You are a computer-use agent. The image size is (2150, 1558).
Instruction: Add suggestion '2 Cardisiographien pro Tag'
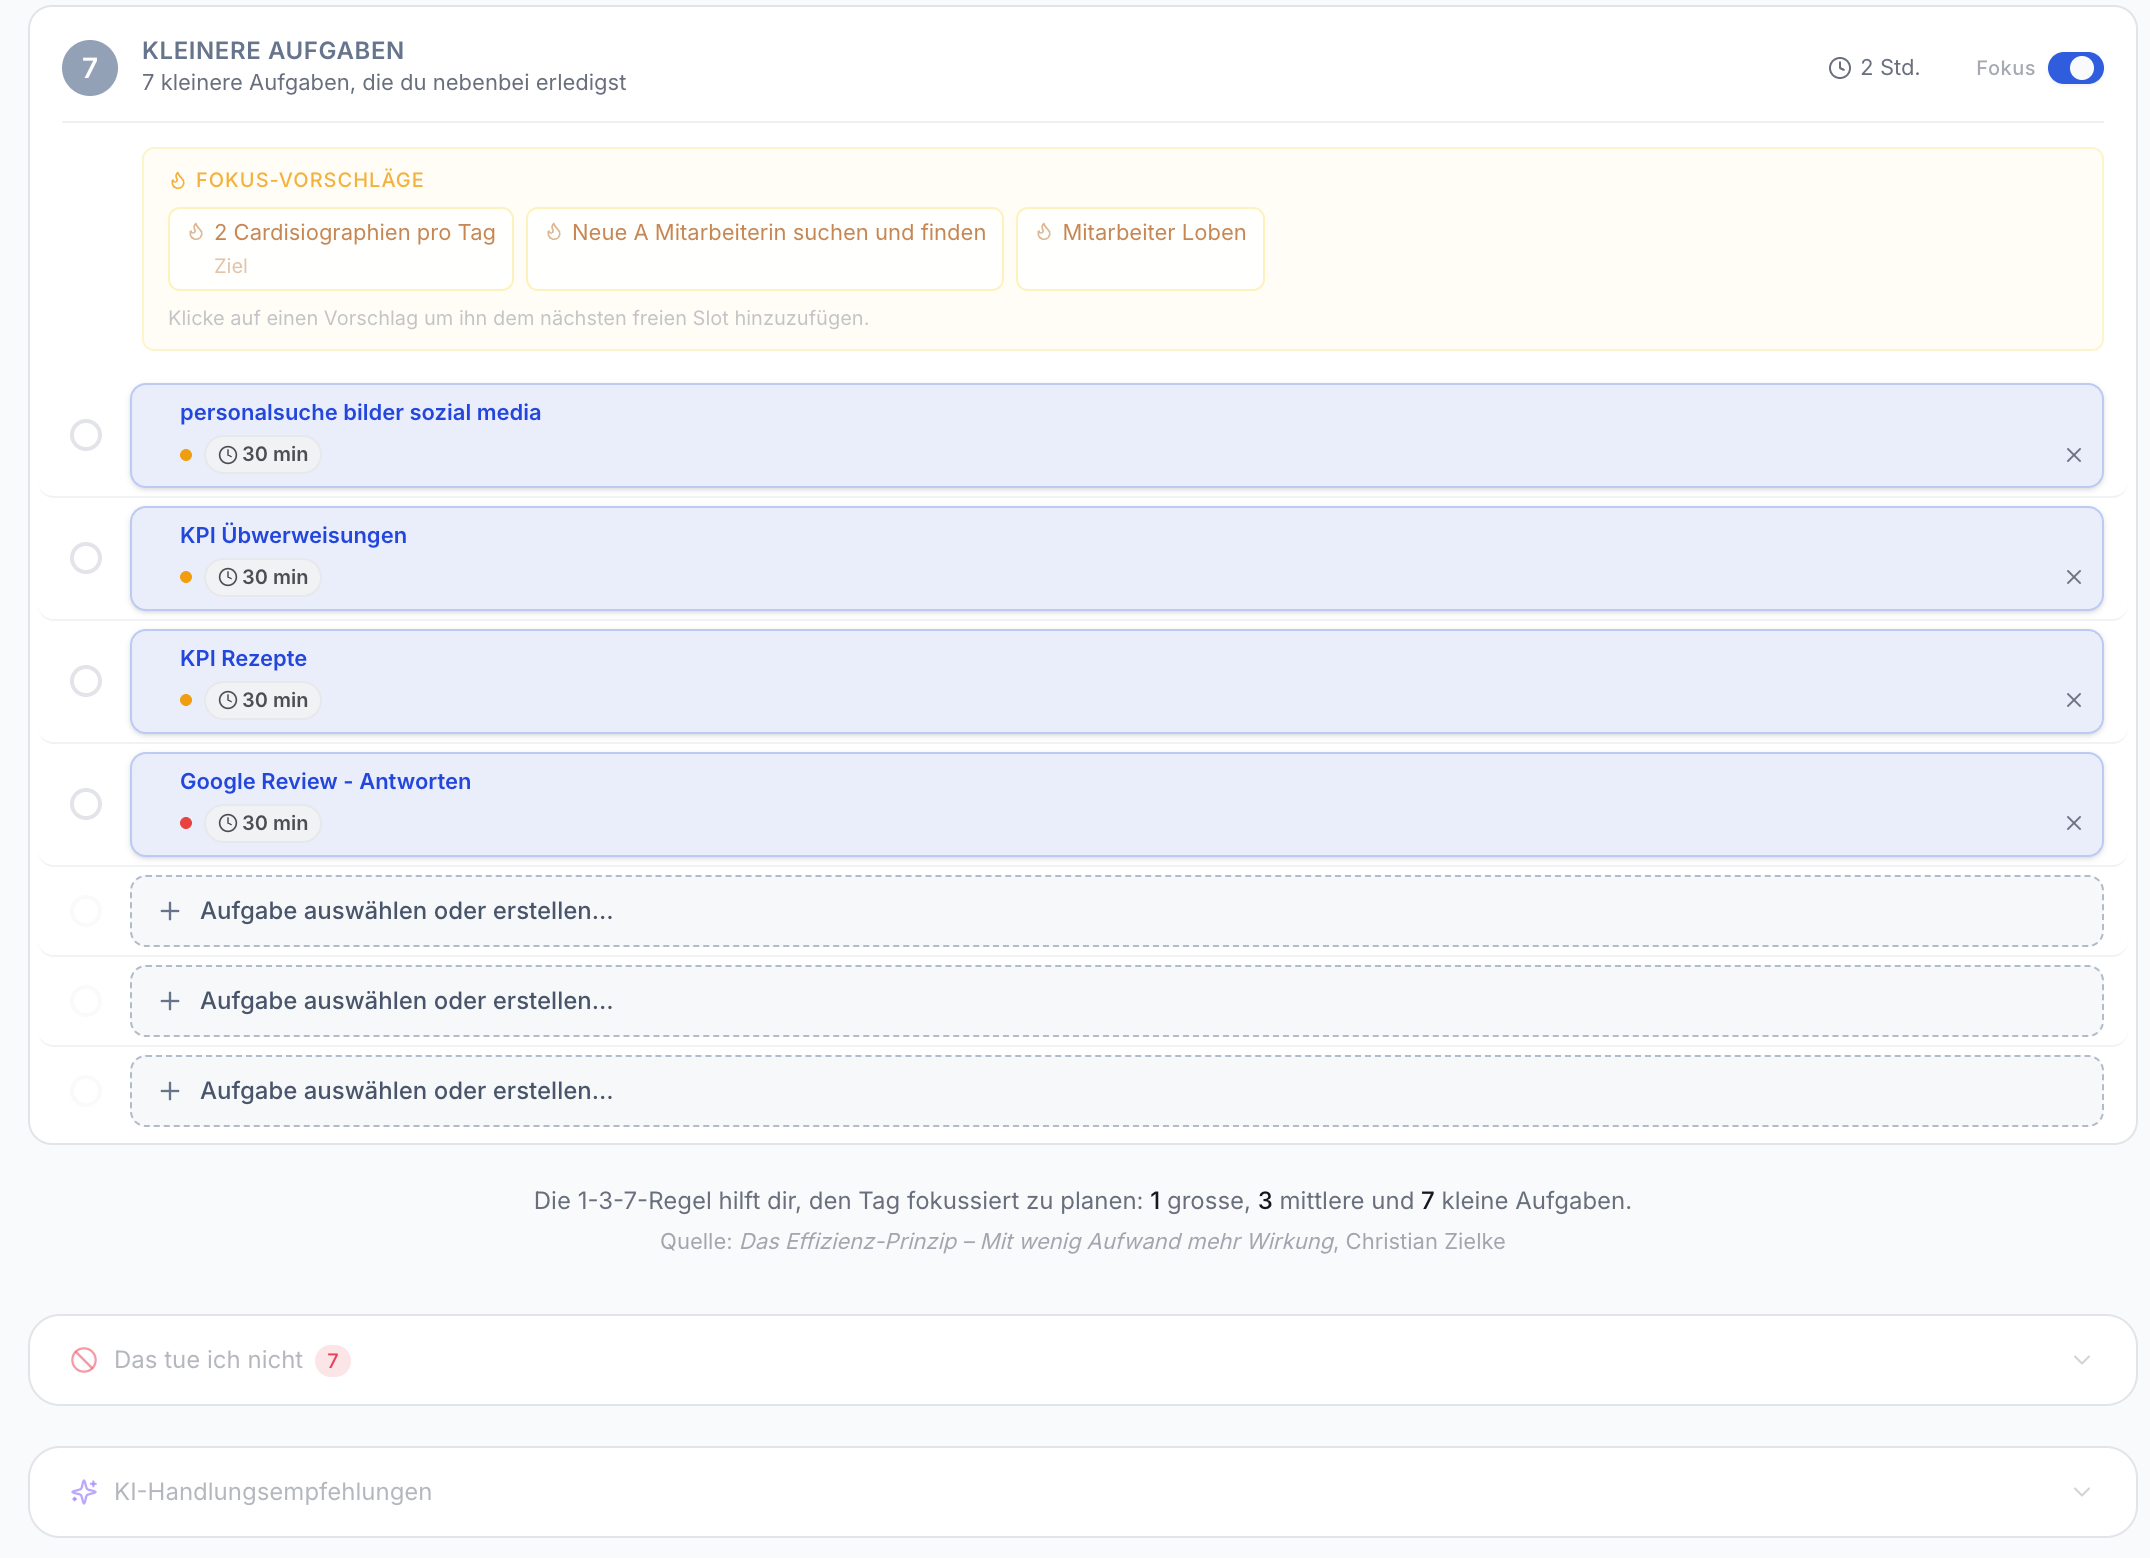pos(341,249)
